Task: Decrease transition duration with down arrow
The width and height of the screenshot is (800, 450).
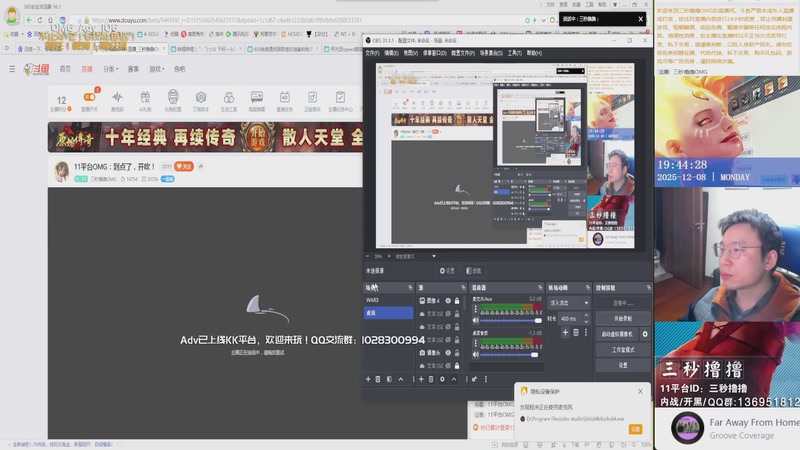Action: tap(586, 321)
